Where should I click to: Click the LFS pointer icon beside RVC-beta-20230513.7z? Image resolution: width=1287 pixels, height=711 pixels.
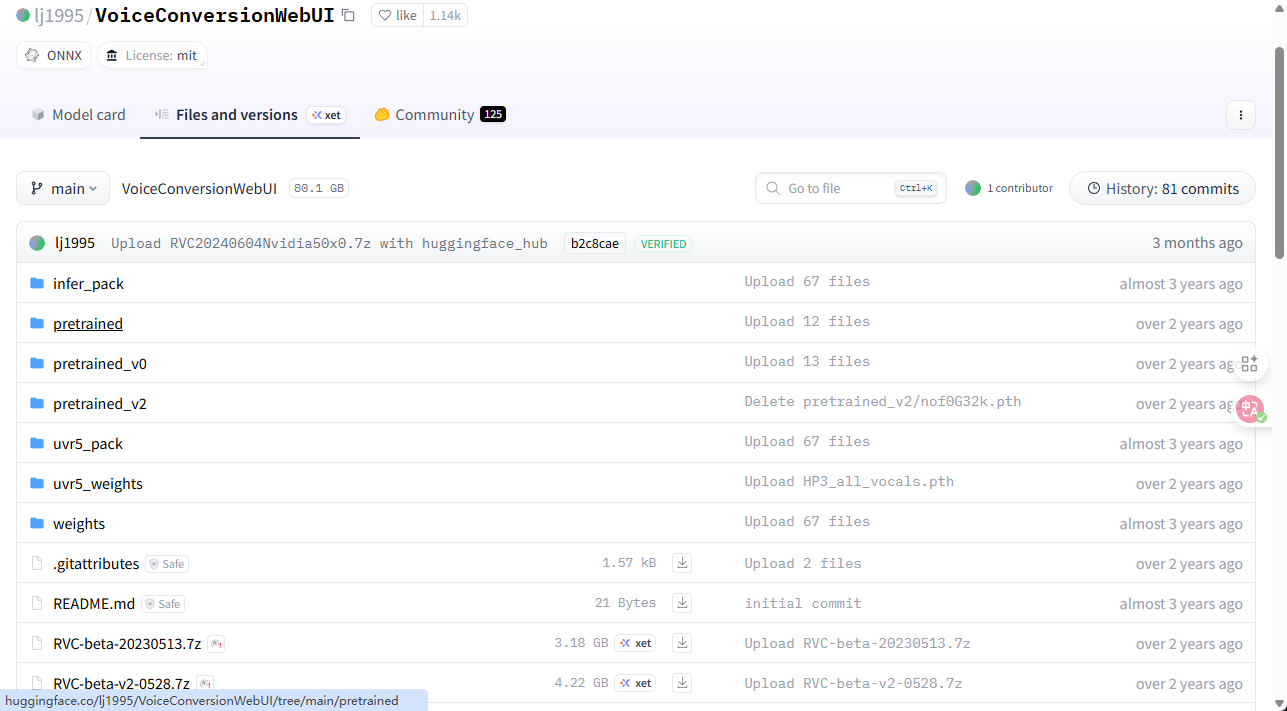(216, 644)
